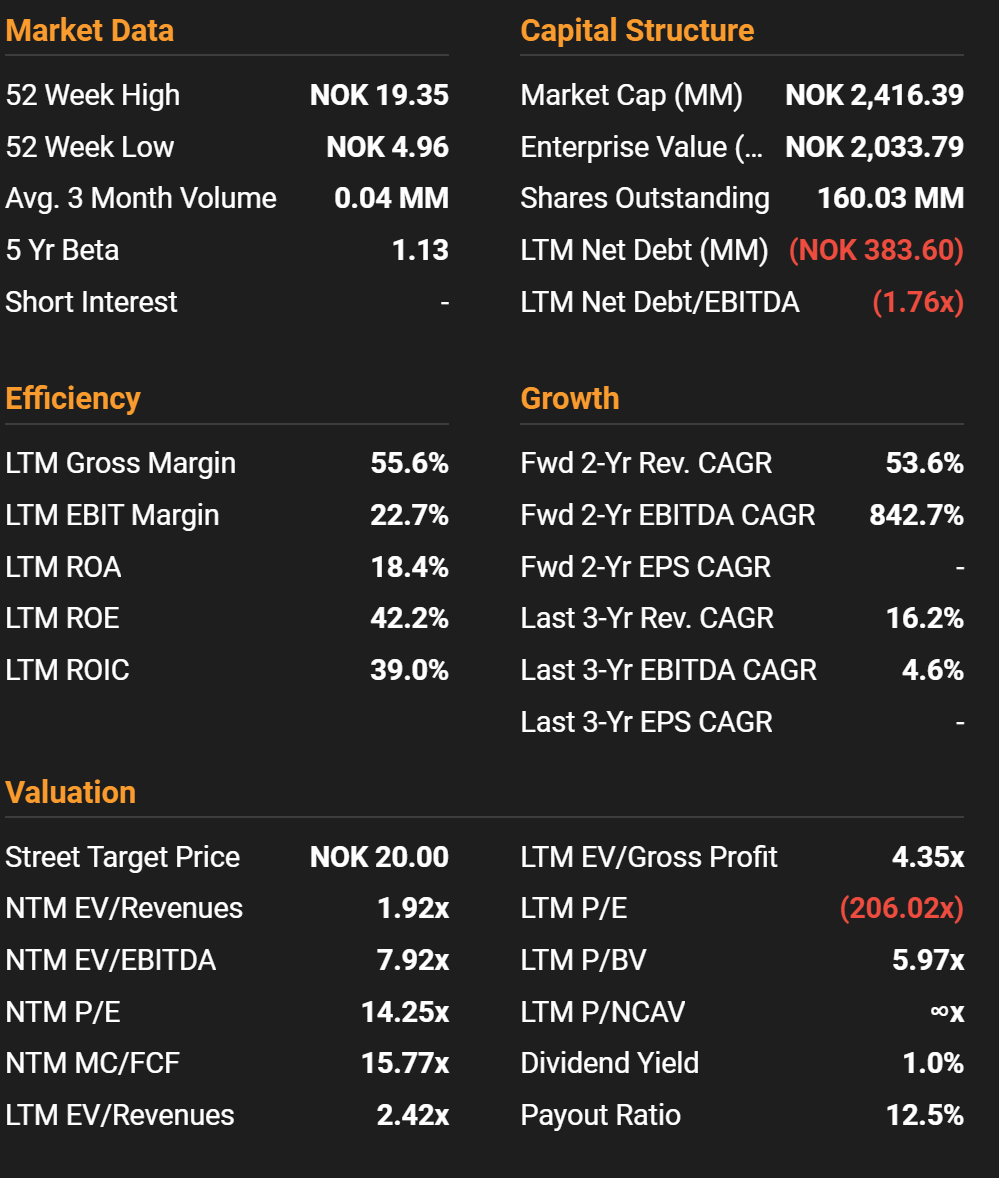Open the Capital Structure section header
Viewport: 1000px width, 1178px height.
click(x=637, y=30)
